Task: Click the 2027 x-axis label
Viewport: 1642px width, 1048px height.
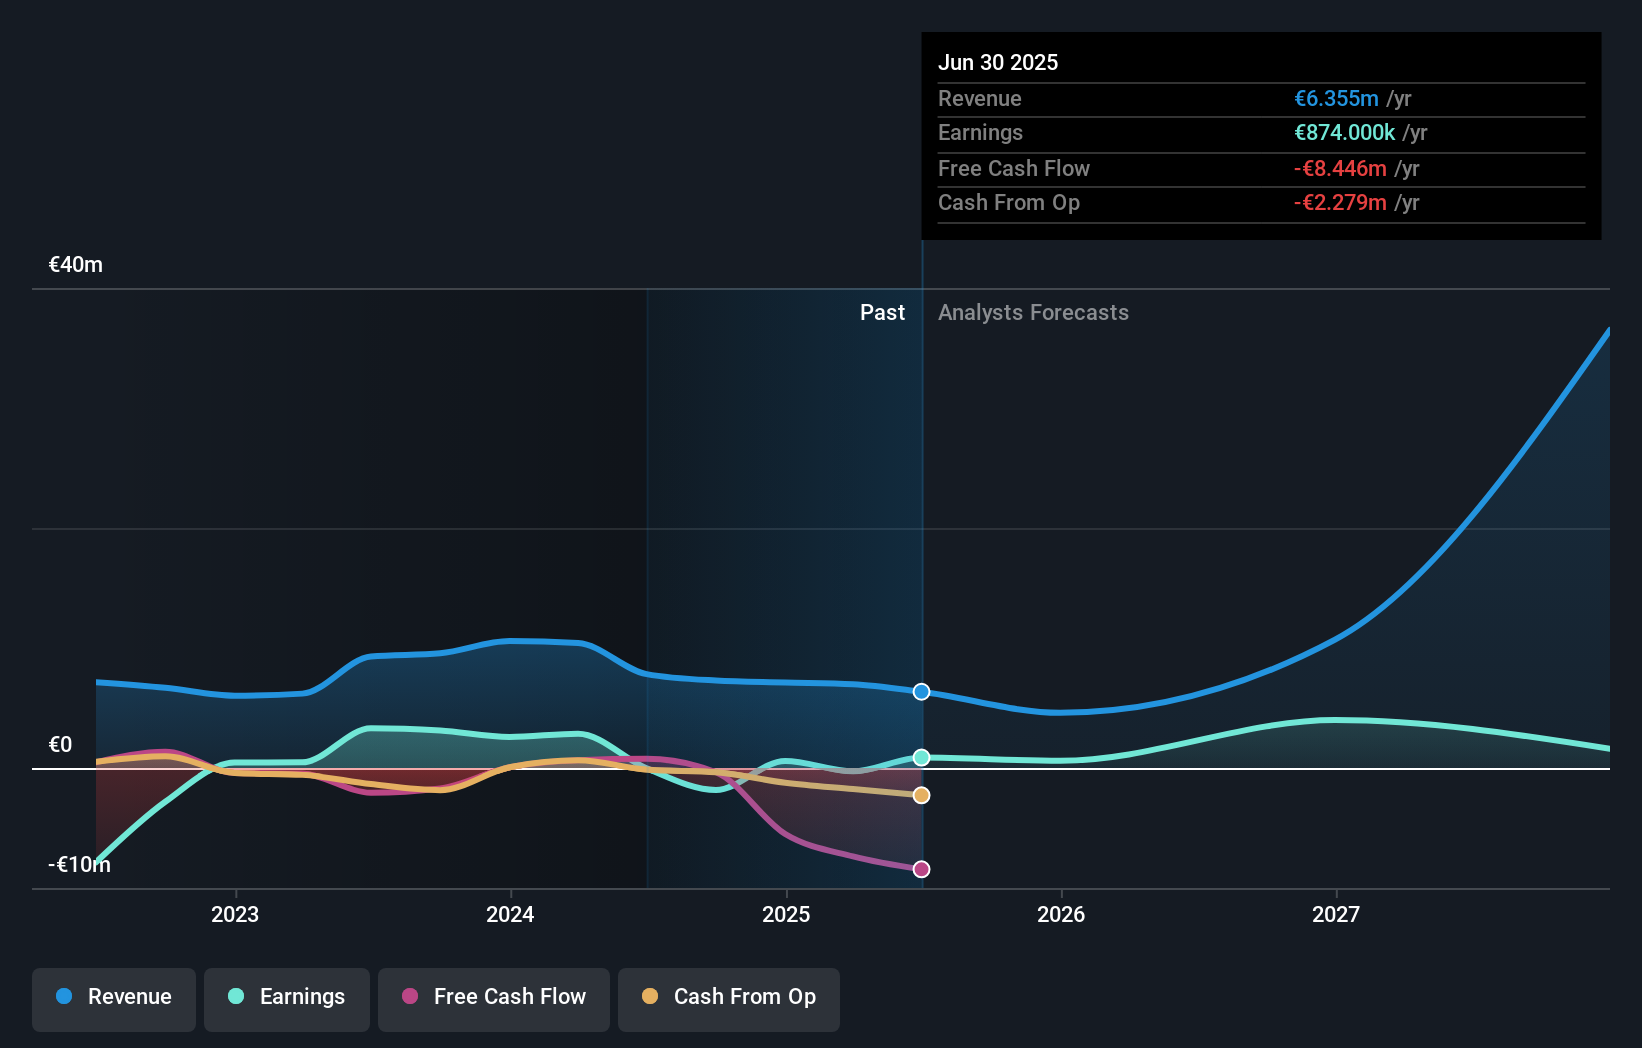Action: point(1336,914)
